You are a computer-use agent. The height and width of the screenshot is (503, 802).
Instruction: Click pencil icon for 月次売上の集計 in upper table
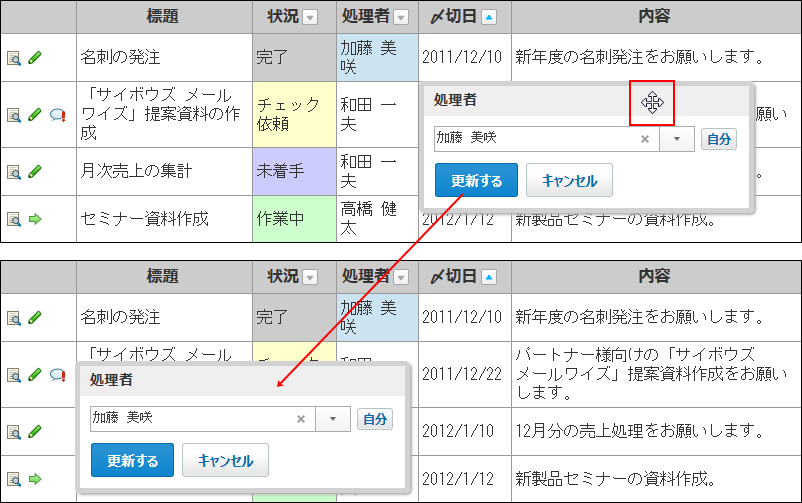pos(35,171)
